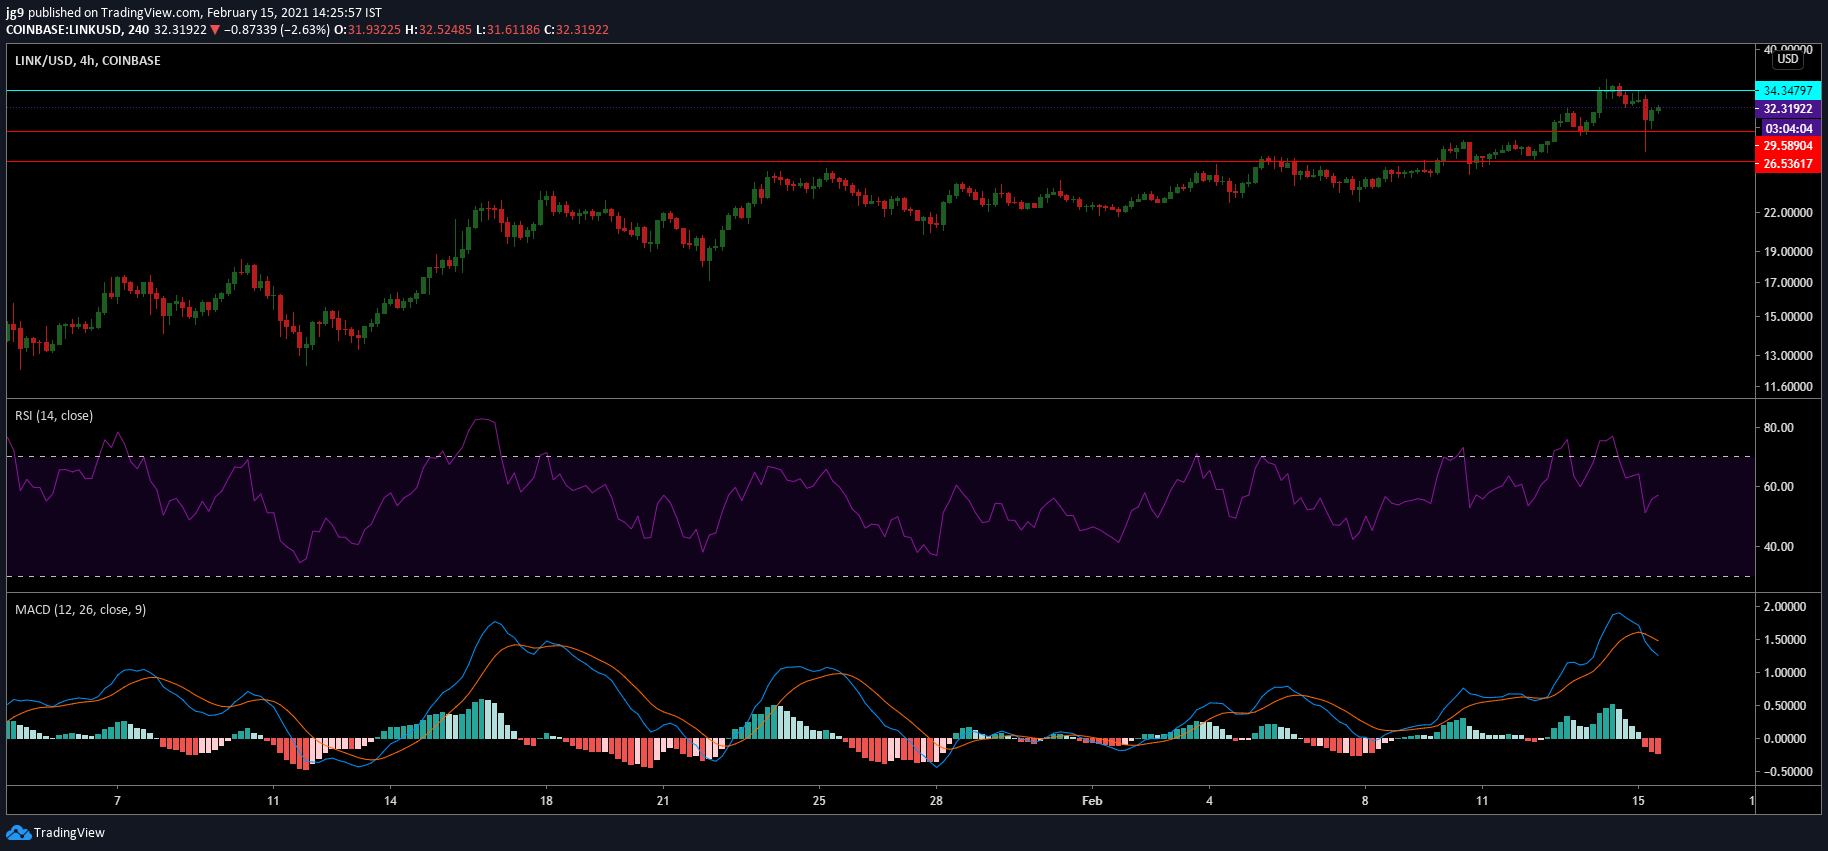The image size is (1828, 851).
Task: Click the red 26.53617 price label
Action: [x=1788, y=164]
